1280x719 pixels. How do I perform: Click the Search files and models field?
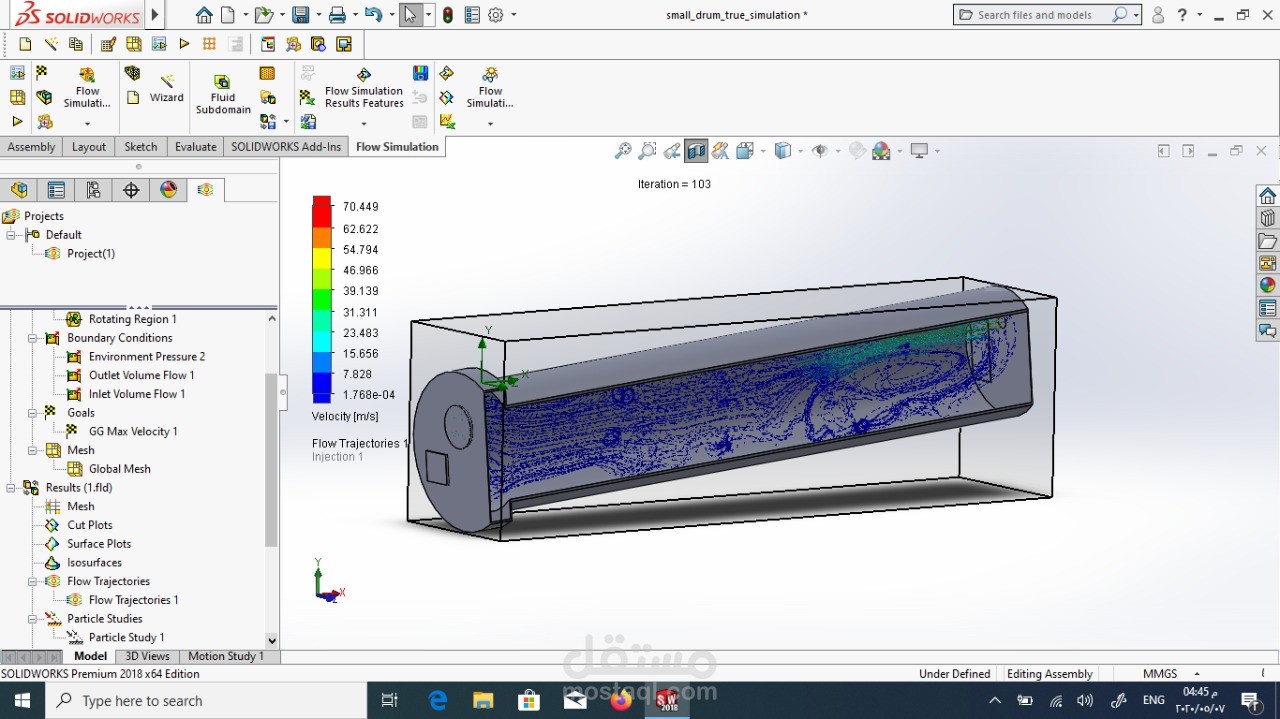point(1035,15)
